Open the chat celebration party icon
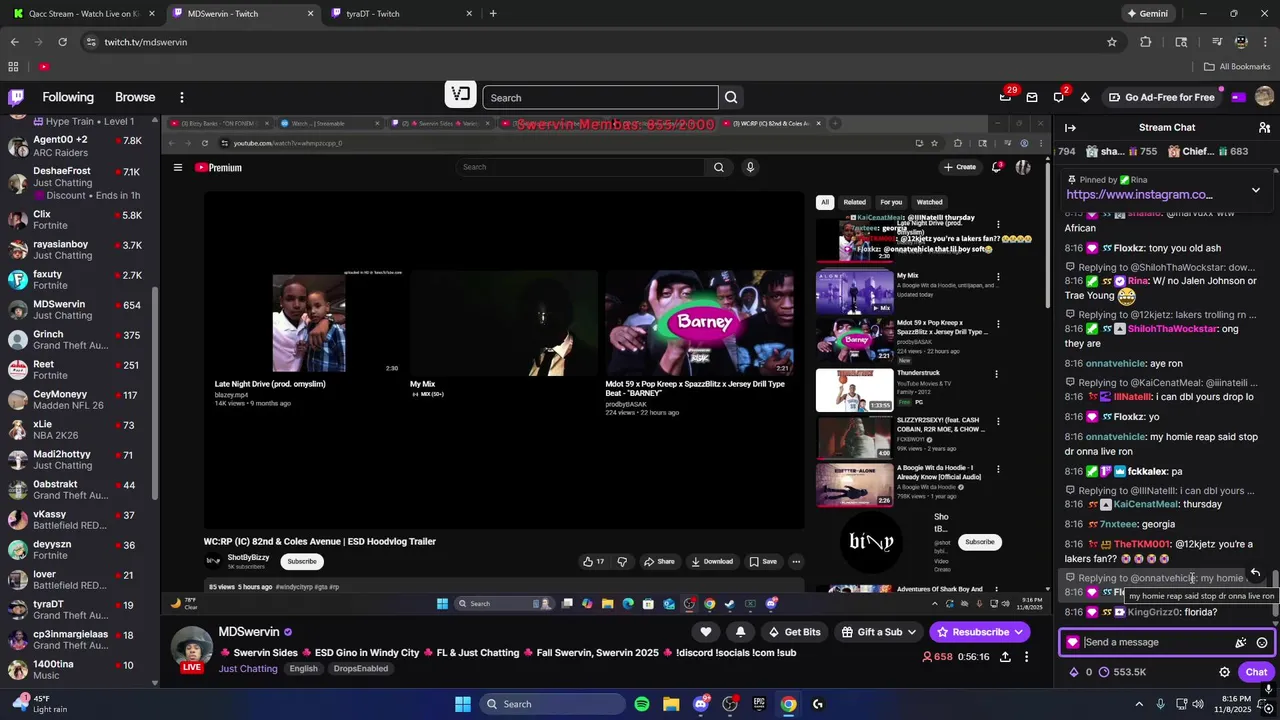 1241,642
